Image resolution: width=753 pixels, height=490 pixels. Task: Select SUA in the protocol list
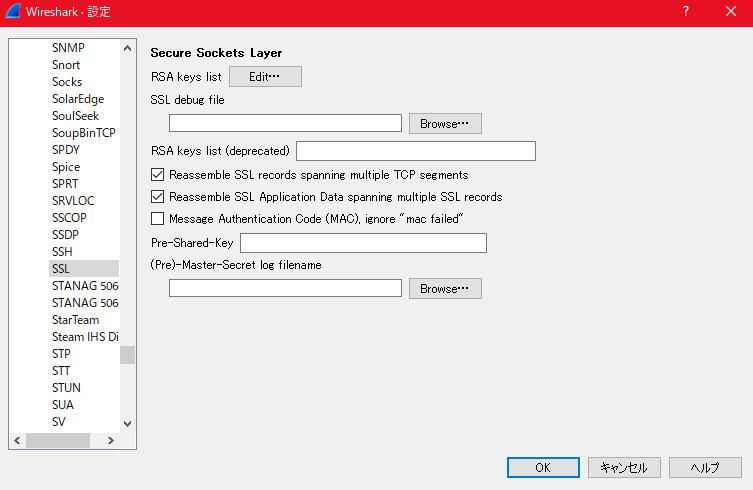click(63, 405)
